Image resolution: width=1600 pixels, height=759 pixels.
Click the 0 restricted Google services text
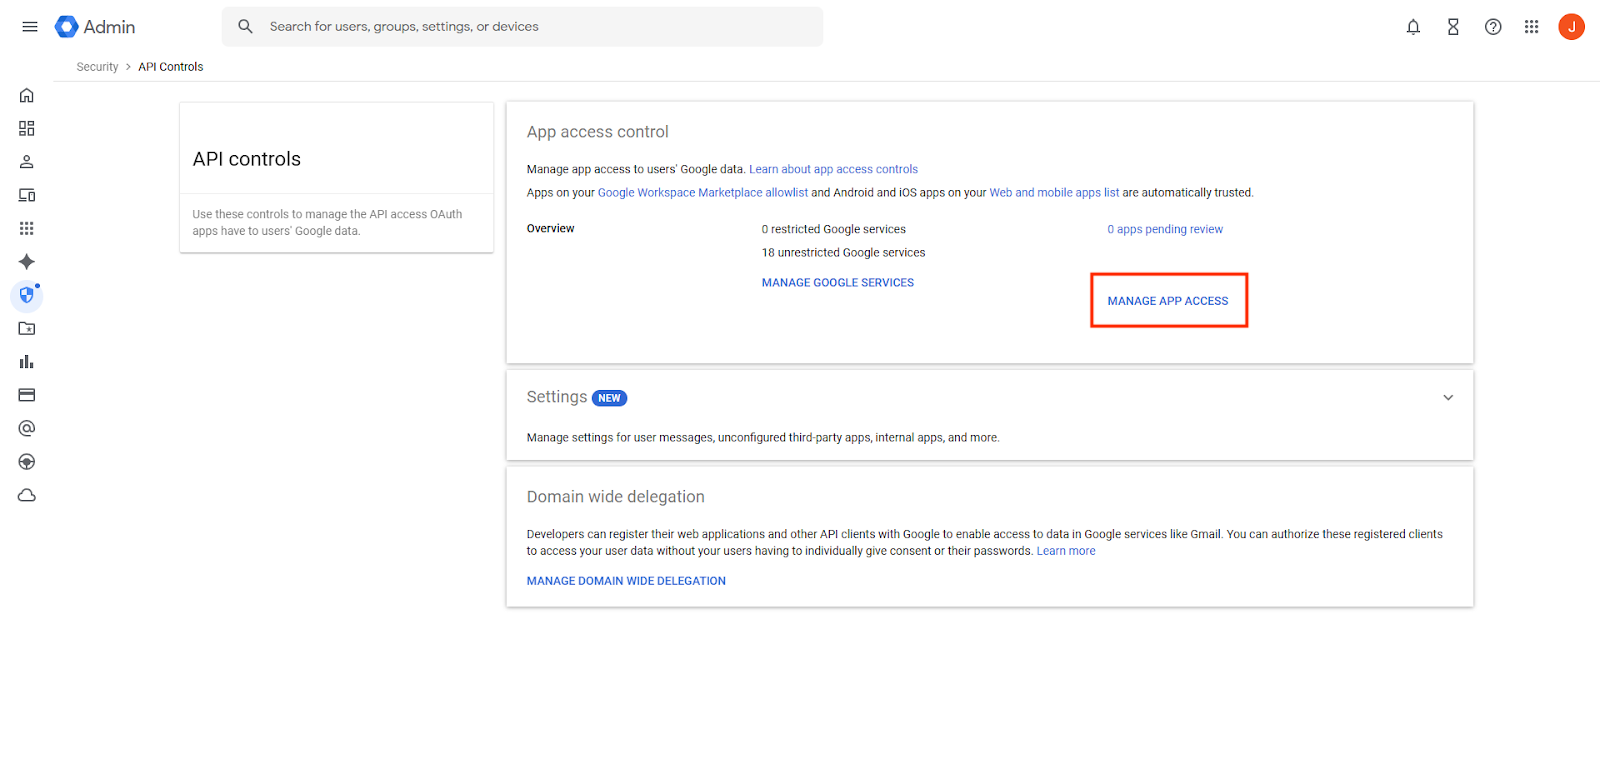(x=834, y=229)
